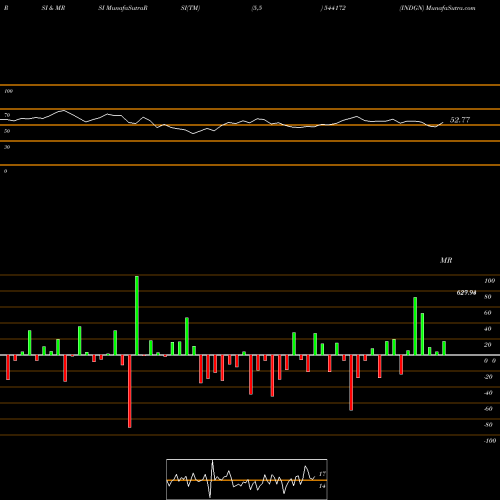Click the RSI axis label 30
This screenshot has height=500, width=500.
(7, 147)
